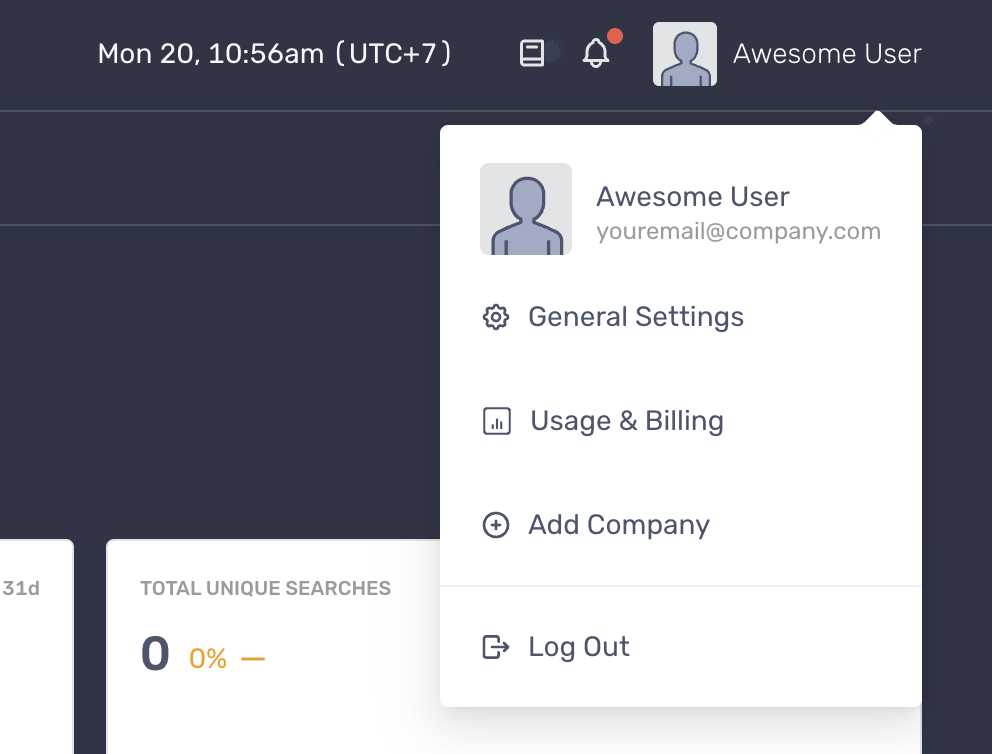Click the large profile avatar in dropdown

coord(526,209)
